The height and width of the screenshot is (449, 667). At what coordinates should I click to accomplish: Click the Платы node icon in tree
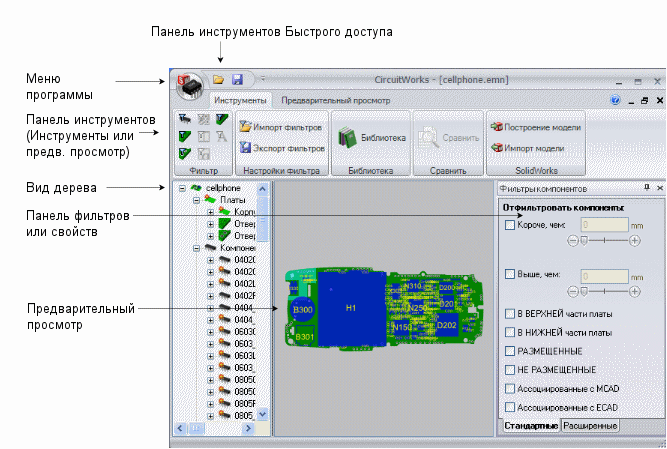click(x=210, y=199)
